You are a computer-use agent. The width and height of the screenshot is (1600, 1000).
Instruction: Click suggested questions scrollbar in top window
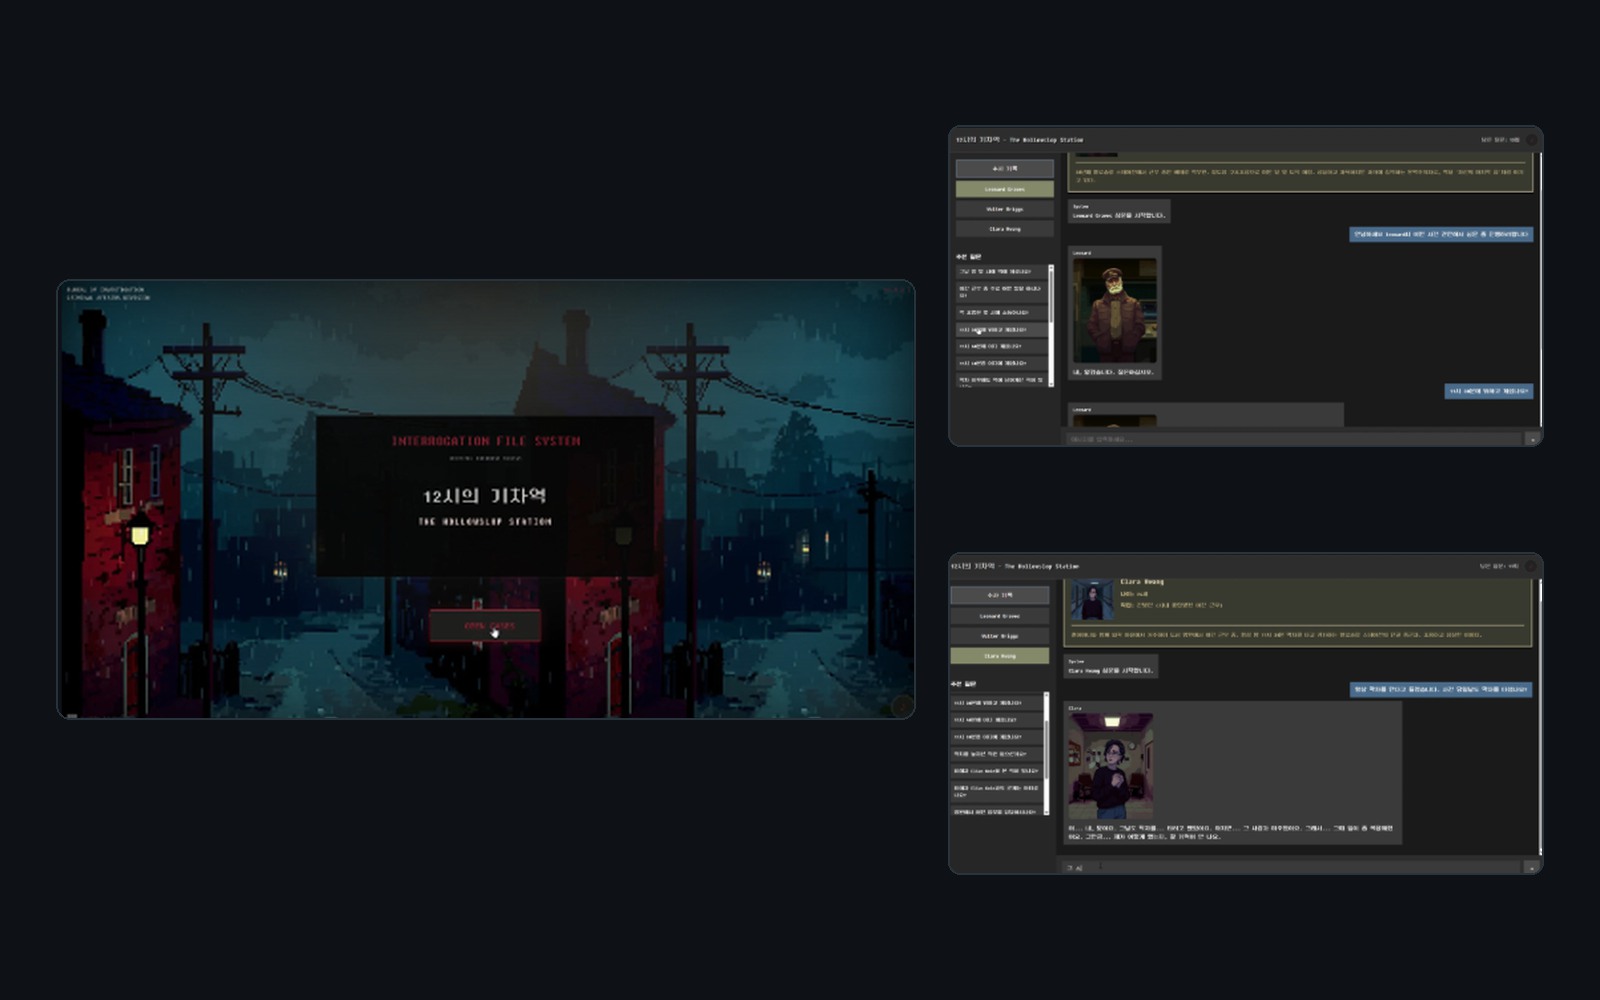tap(1050, 325)
